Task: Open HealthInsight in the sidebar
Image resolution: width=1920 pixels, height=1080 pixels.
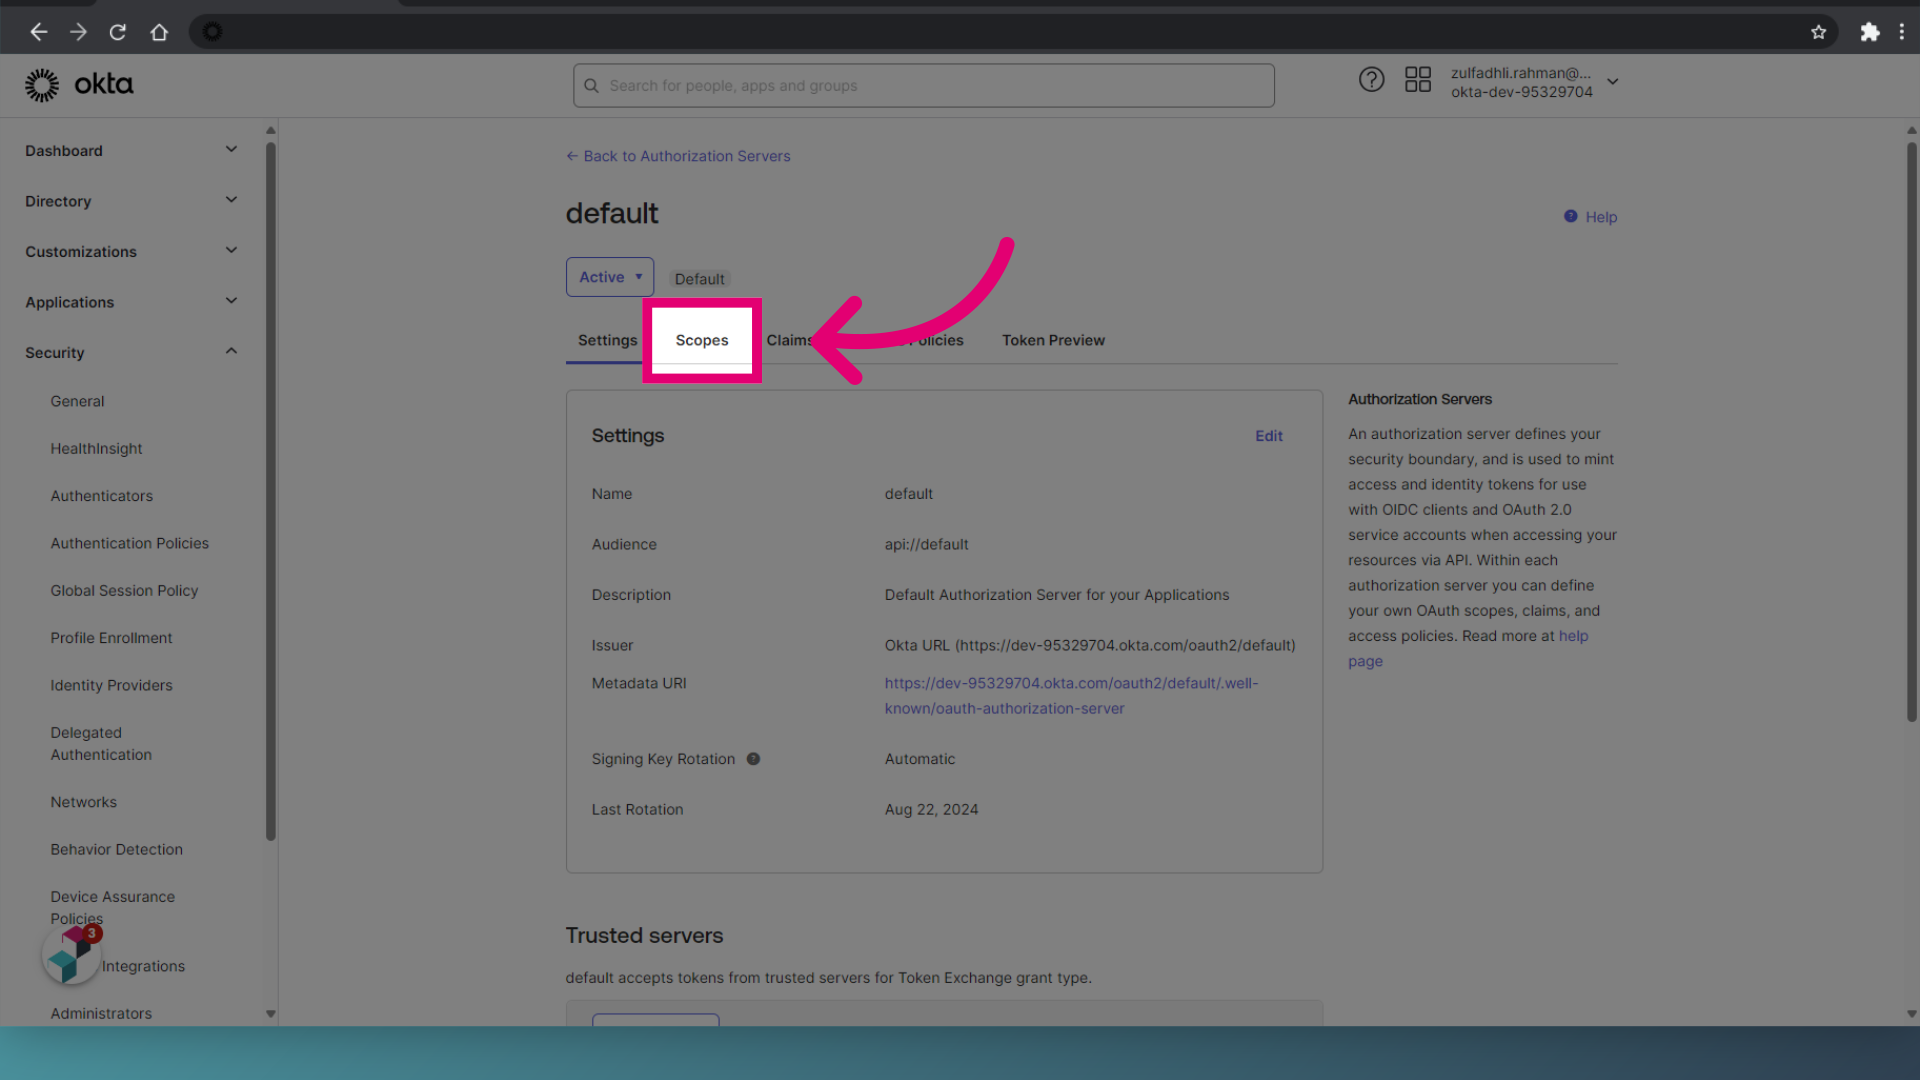Action: [96, 449]
